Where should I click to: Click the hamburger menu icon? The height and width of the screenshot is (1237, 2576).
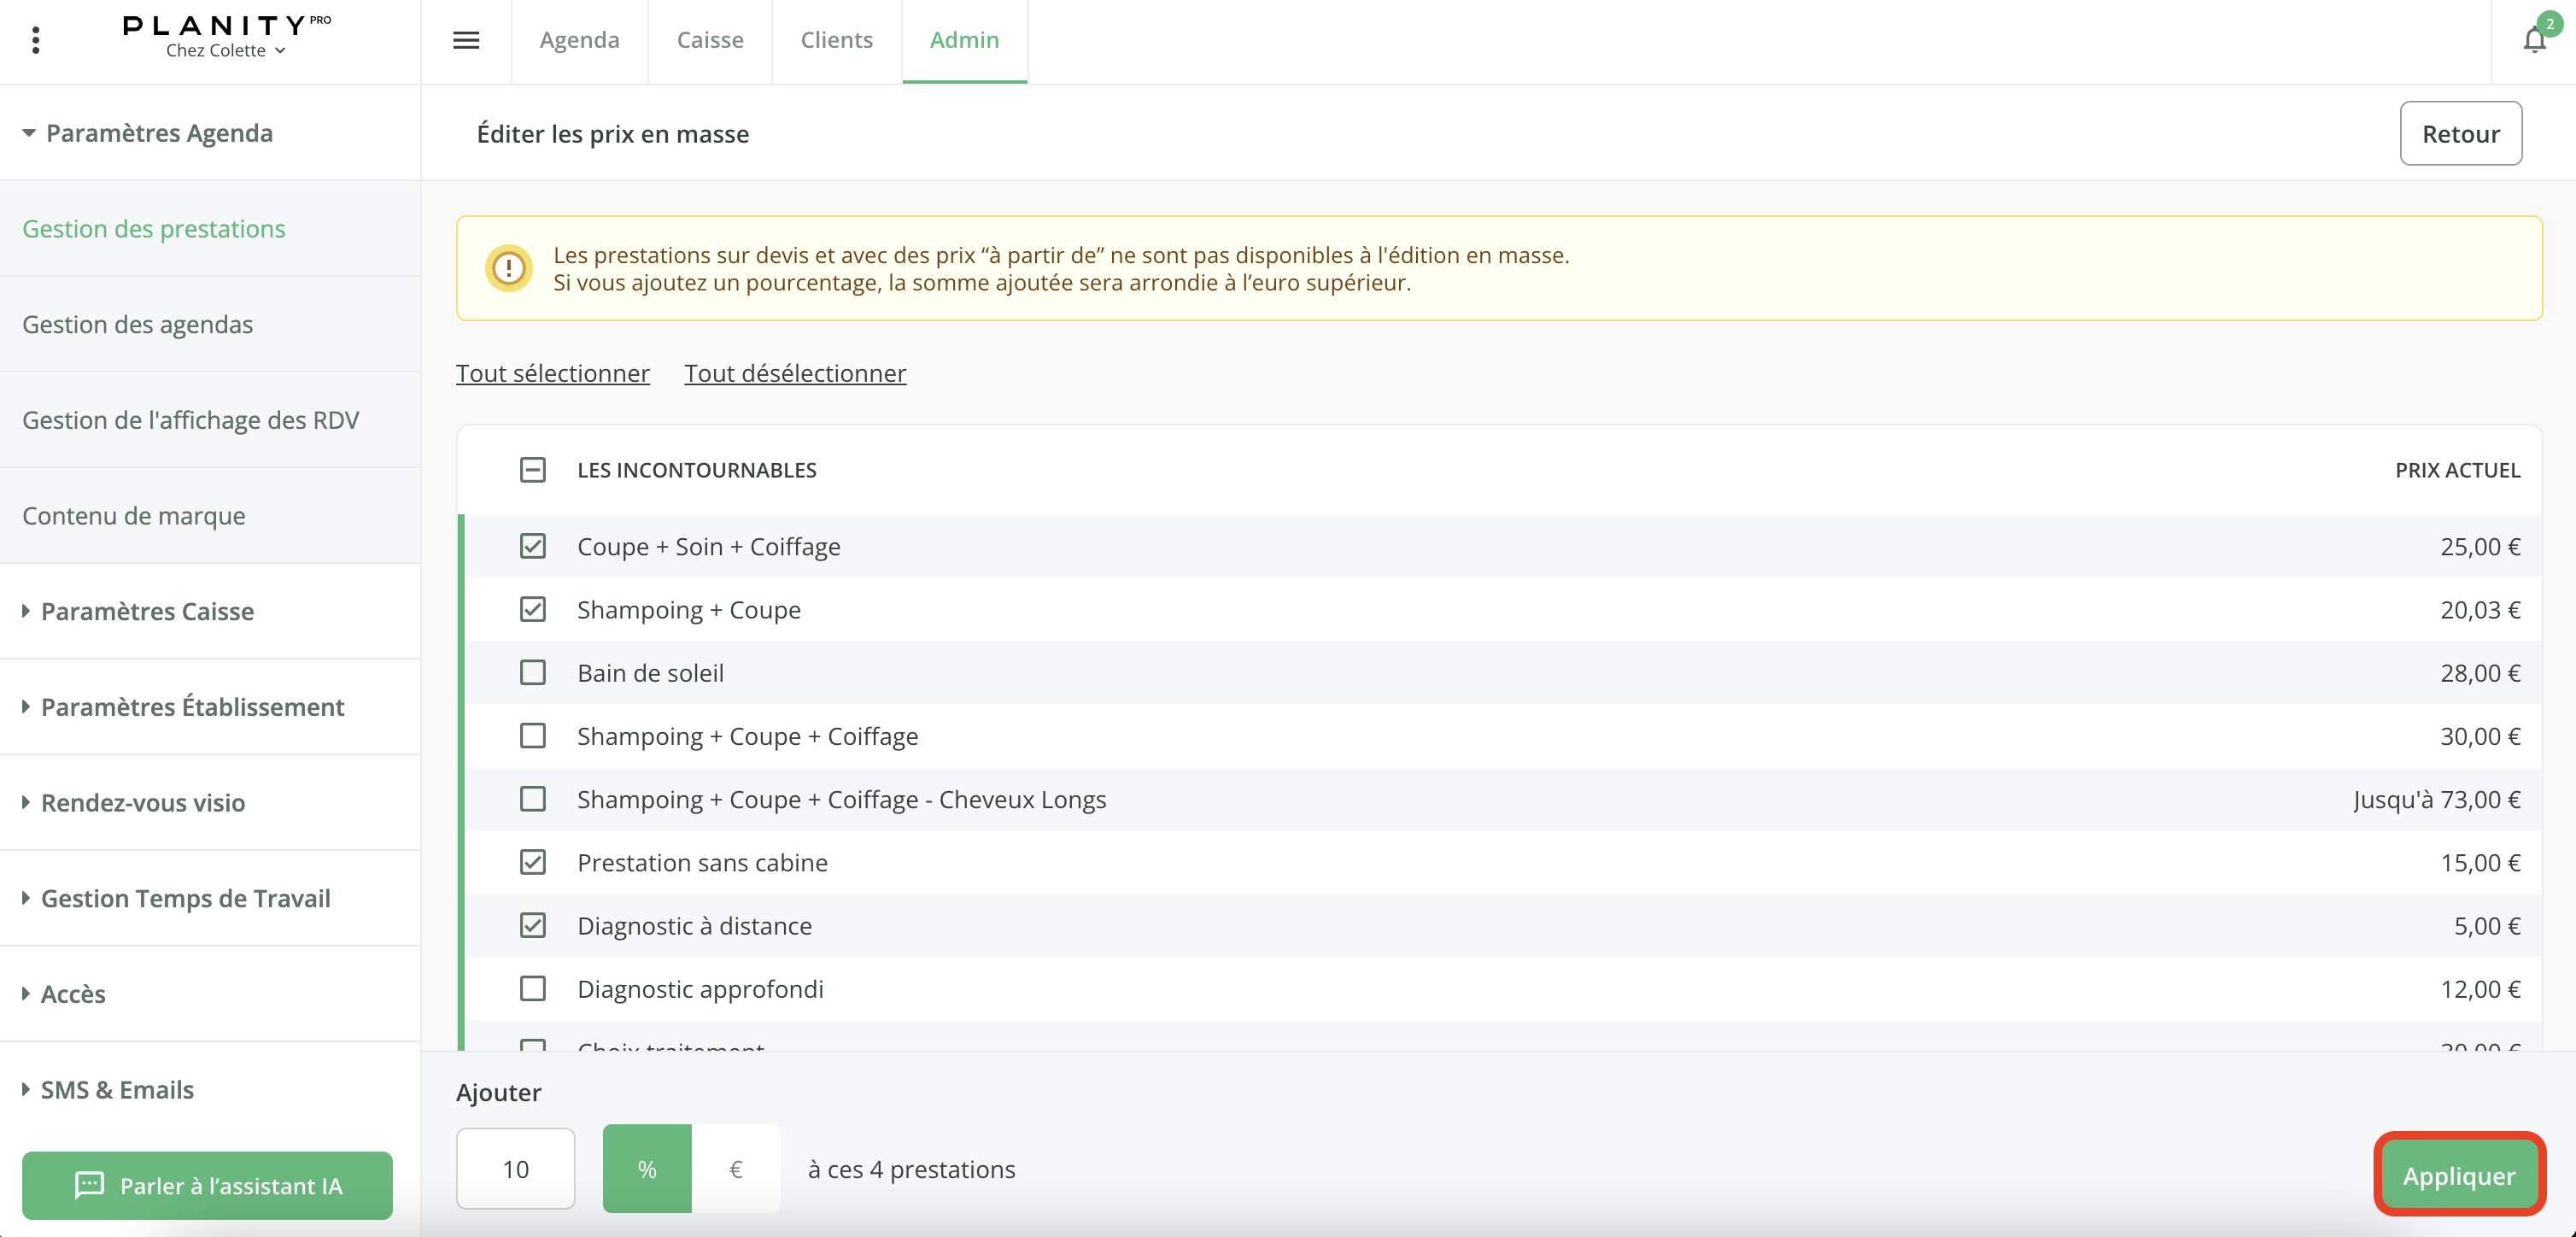click(466, 40)
